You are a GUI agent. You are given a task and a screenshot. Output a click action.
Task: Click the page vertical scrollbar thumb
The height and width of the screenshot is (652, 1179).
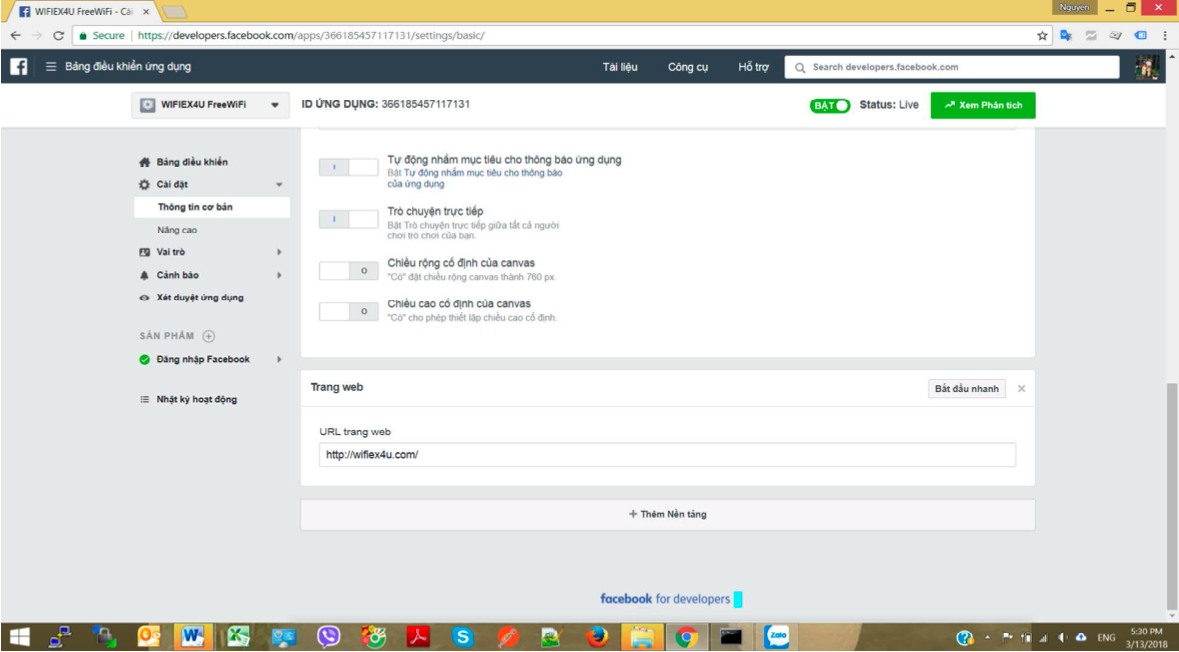click(1172, 496)
